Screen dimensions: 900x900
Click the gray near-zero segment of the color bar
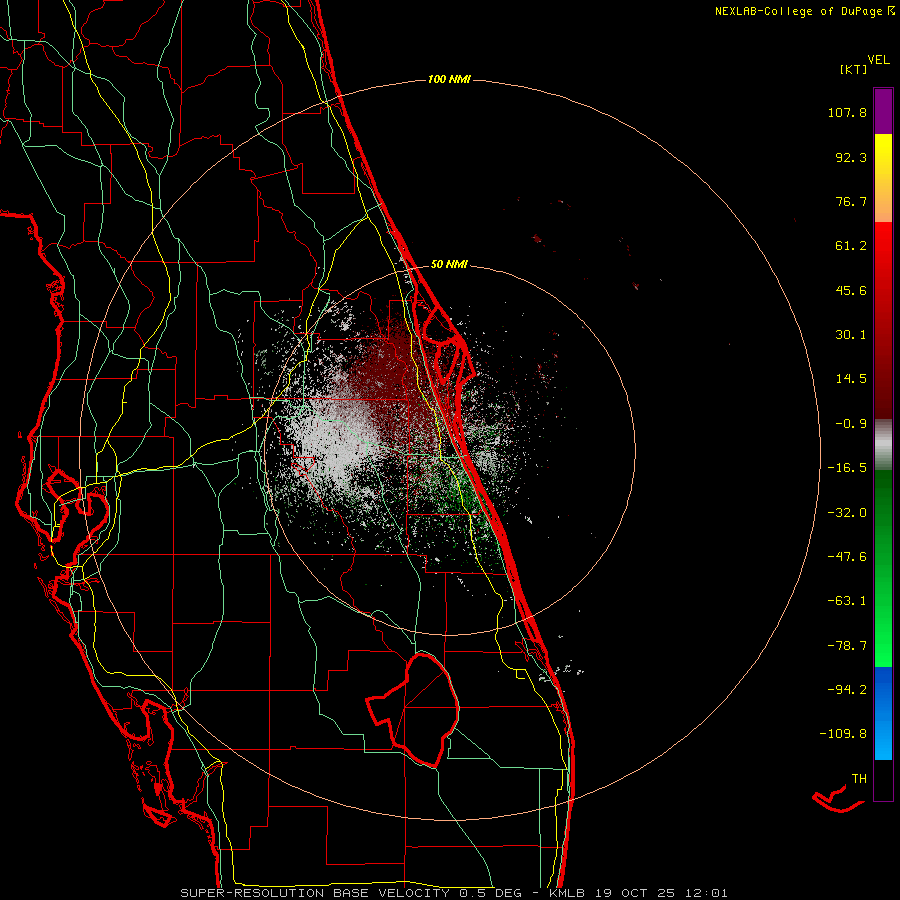click(x=883, y=445)
